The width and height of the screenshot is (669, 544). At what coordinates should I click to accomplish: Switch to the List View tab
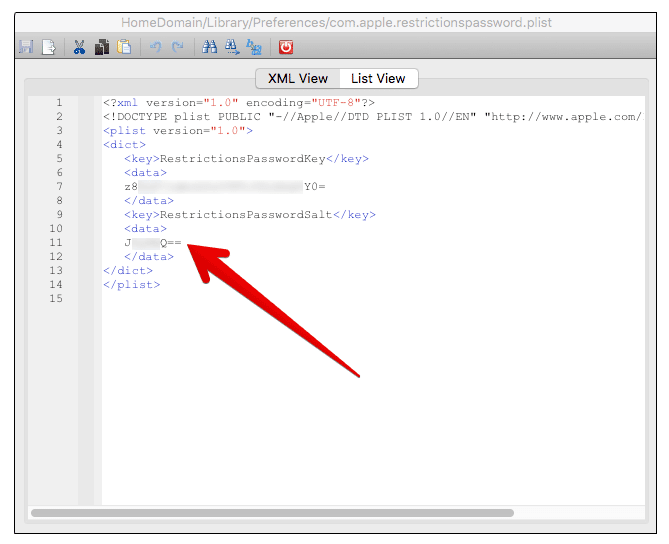(378, 79)
